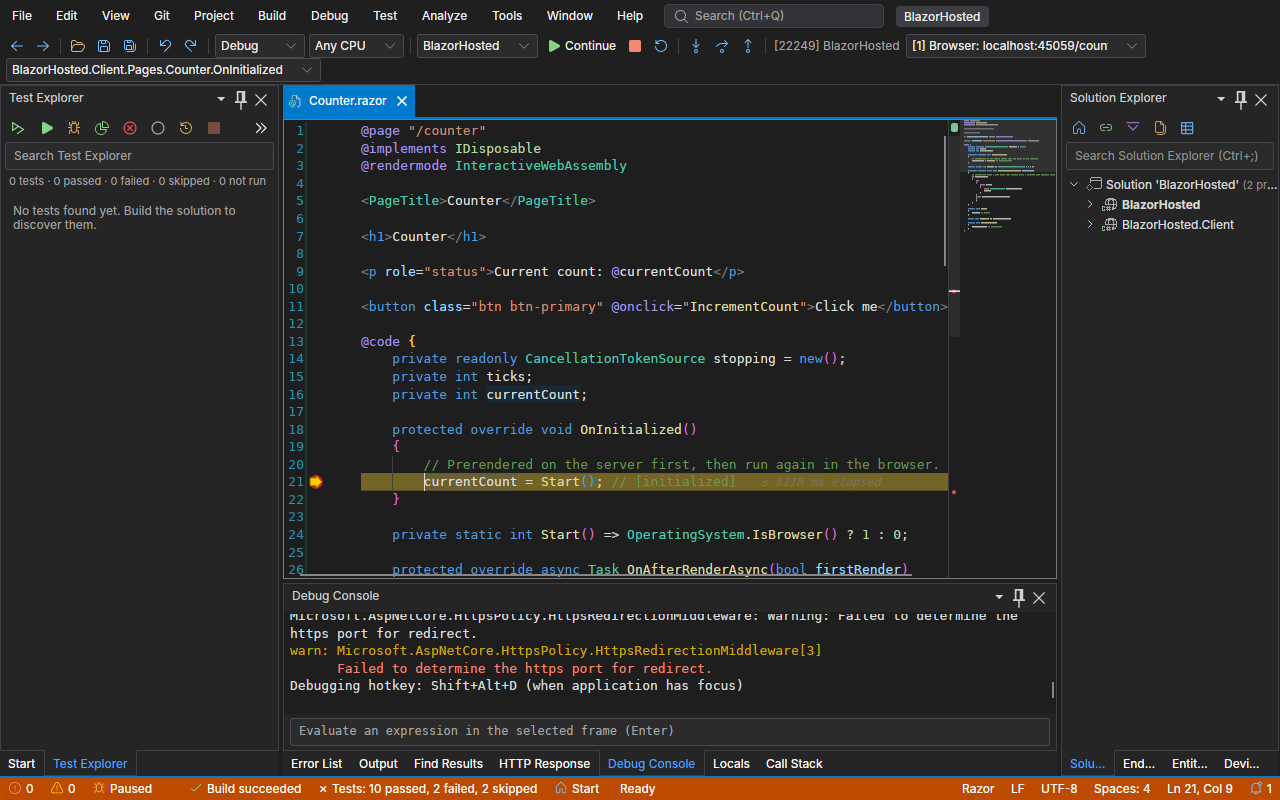Image resolution: width=1280 pixels, height=800 pixels.
Task: Switch to the Locals tab
Action: tap(731, 764)
